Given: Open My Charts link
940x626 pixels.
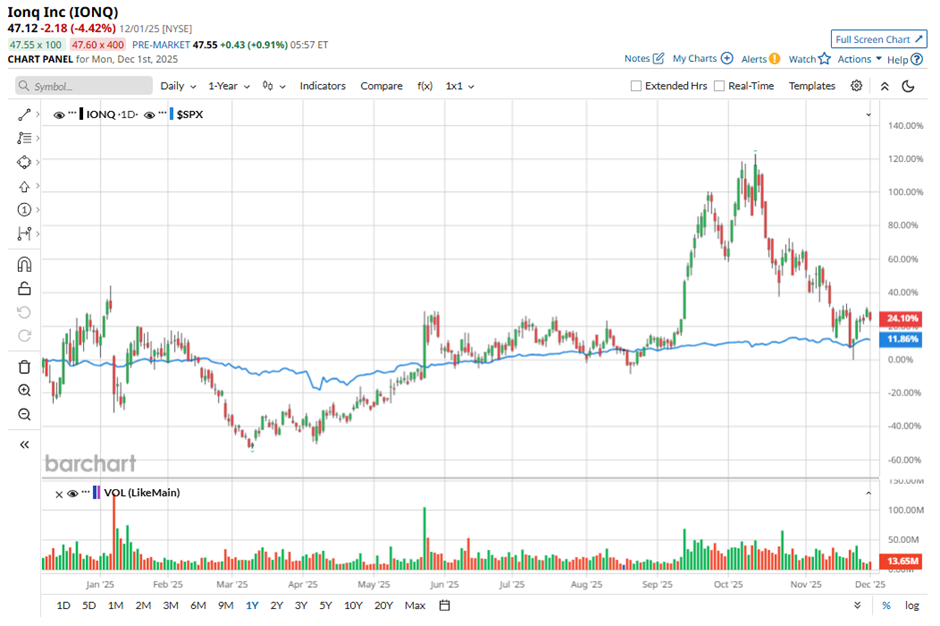Looking at the screenshot, I should coord(694,58).
